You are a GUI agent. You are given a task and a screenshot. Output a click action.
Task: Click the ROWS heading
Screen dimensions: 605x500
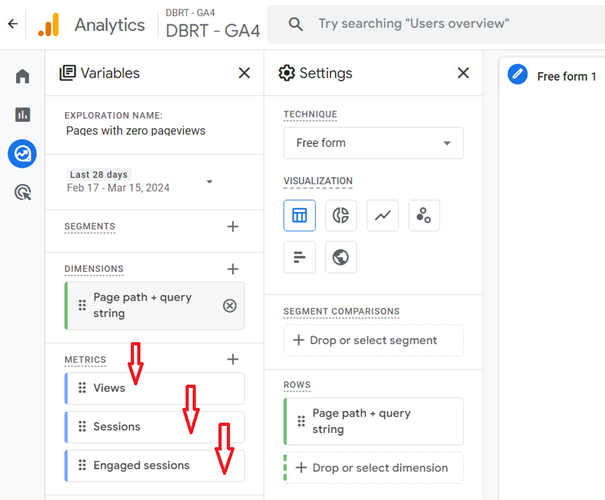click(297, 385)
